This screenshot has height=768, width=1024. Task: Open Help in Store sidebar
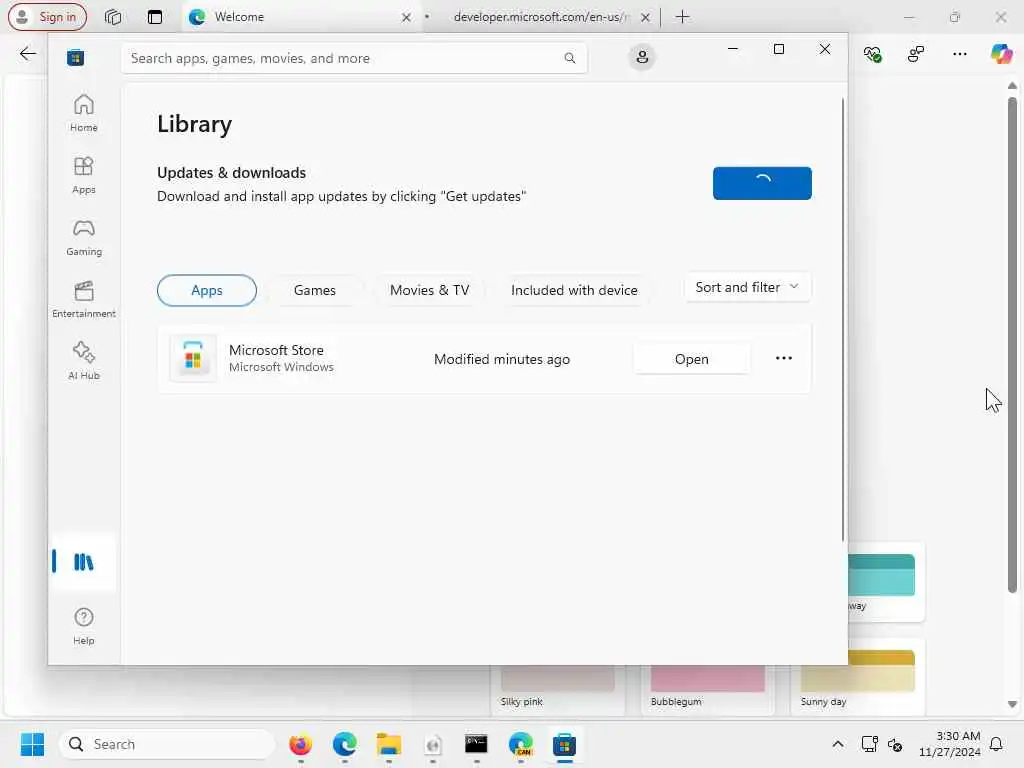[x=84, y=626]
